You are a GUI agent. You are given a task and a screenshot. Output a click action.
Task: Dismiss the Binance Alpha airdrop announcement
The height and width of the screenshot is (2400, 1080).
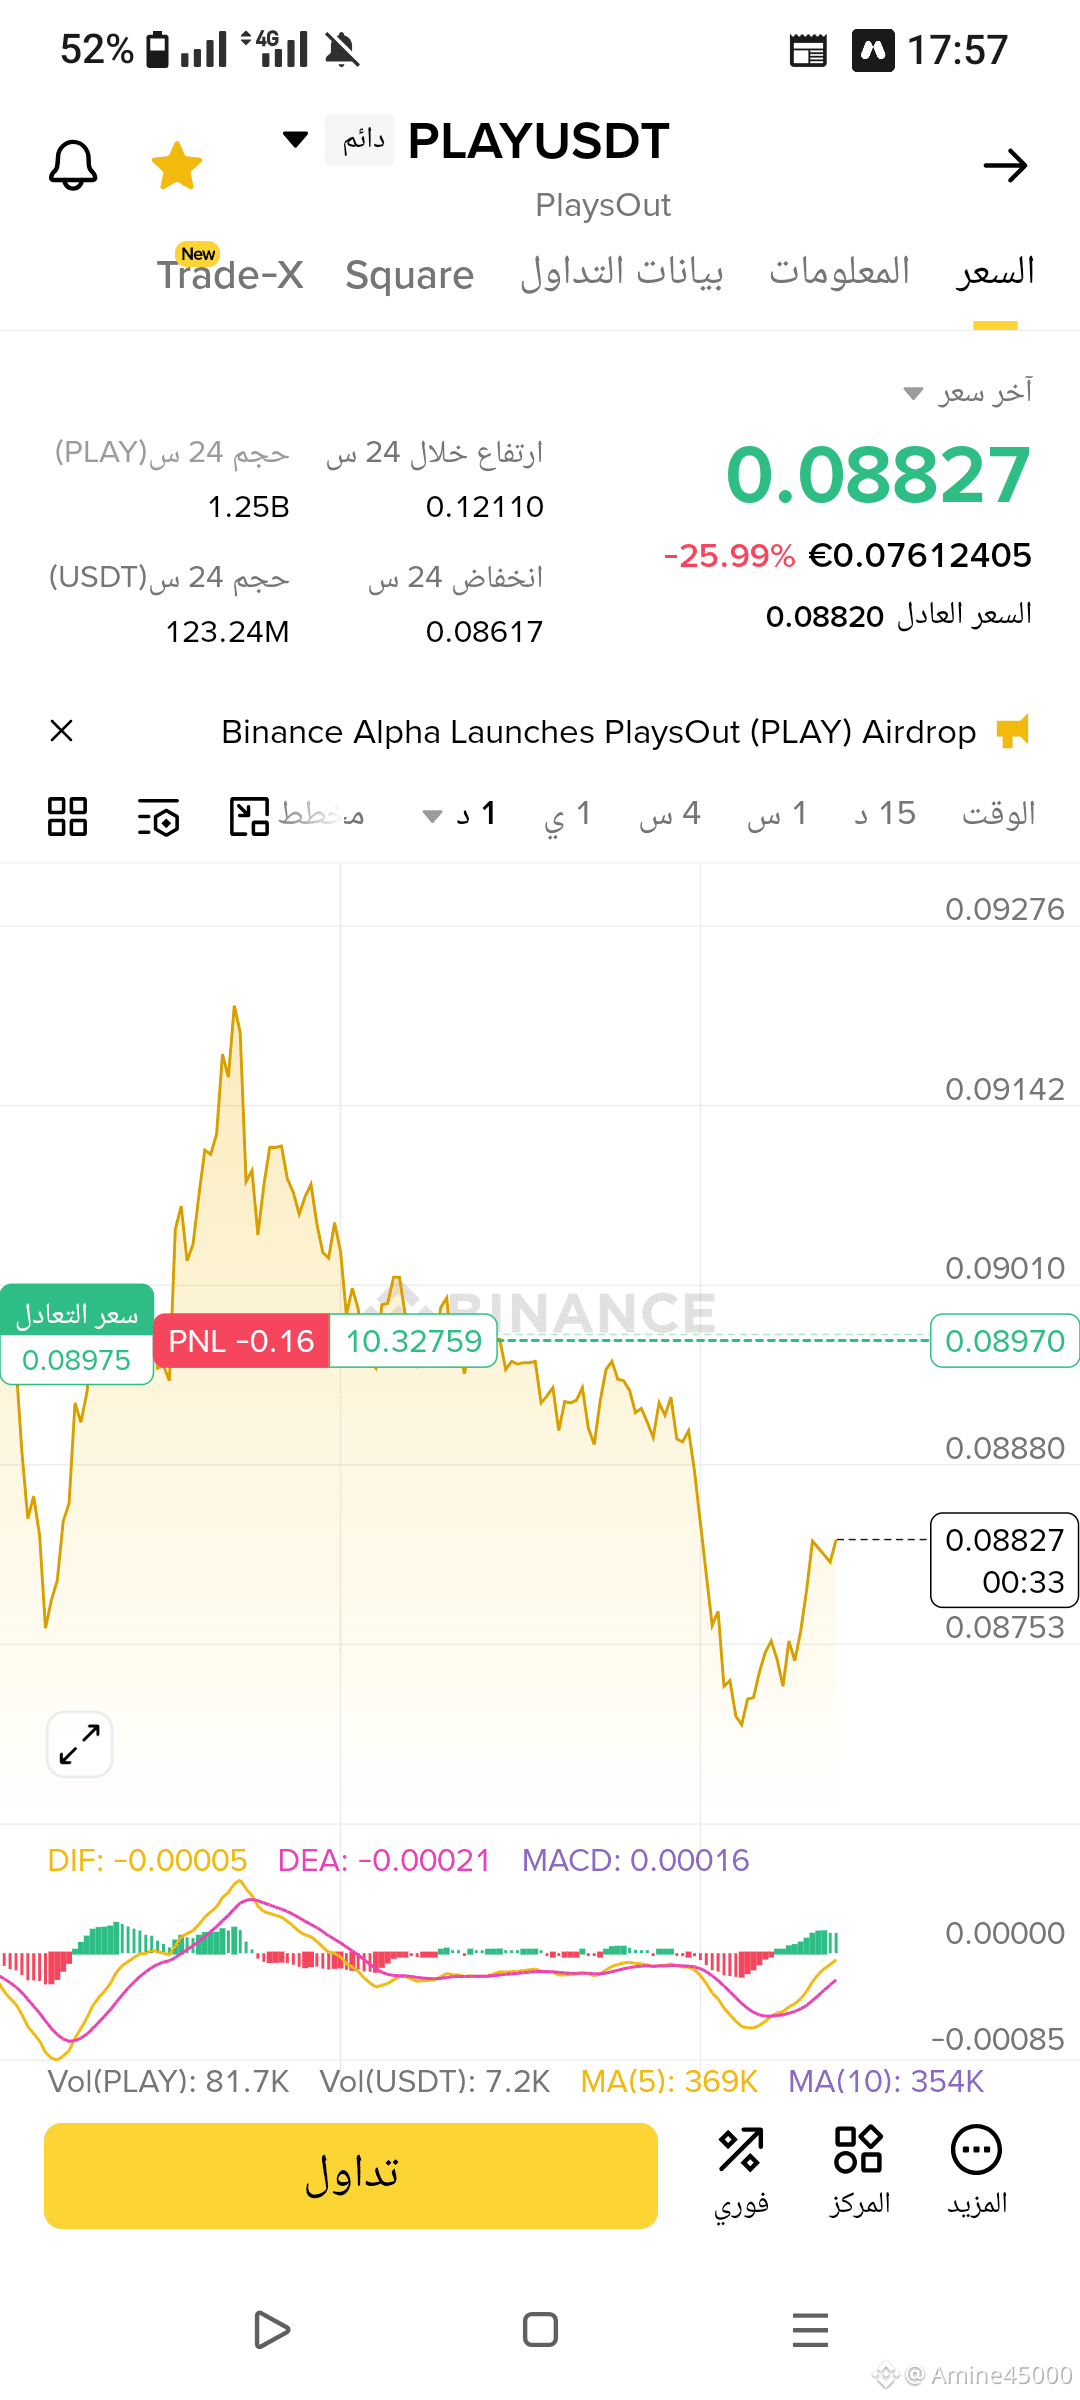[62, 731]
